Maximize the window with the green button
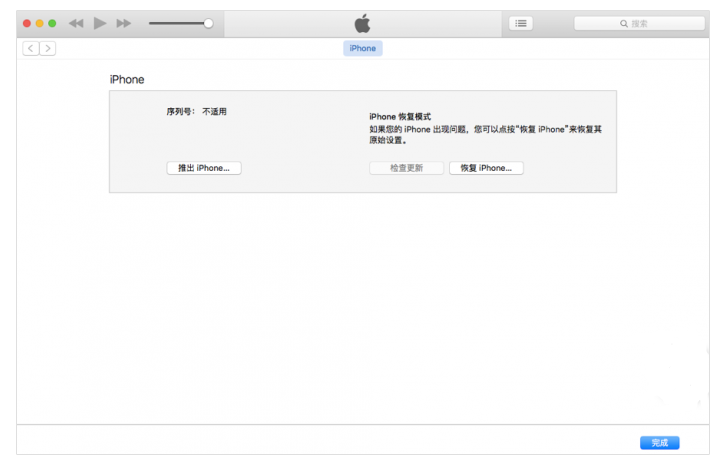 52,23
